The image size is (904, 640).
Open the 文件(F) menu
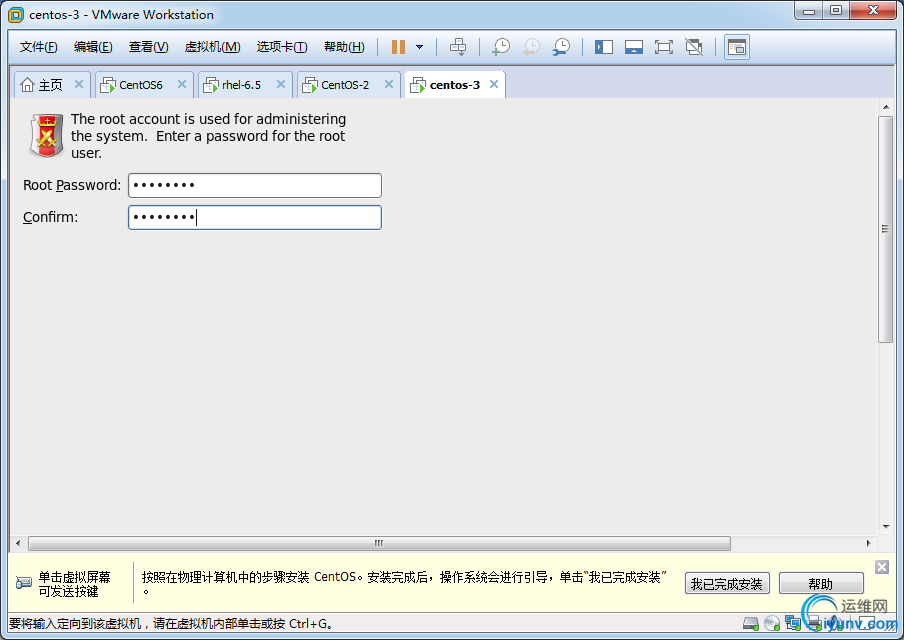click(x=38, y=47)
